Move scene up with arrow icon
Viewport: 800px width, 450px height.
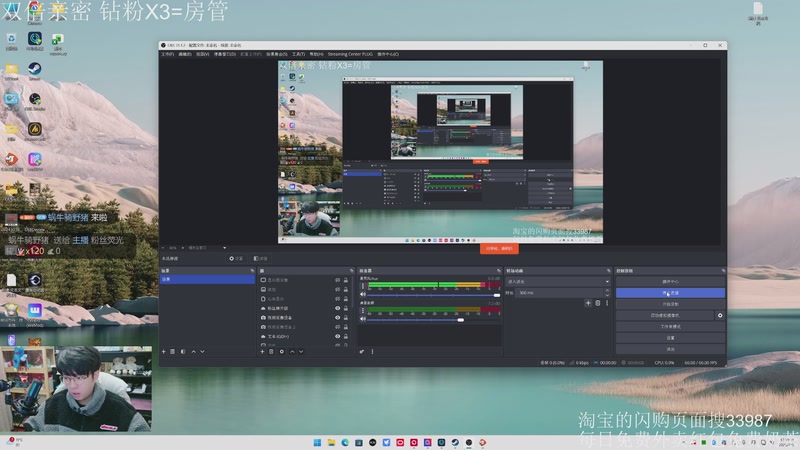click(x=193, y=352)
